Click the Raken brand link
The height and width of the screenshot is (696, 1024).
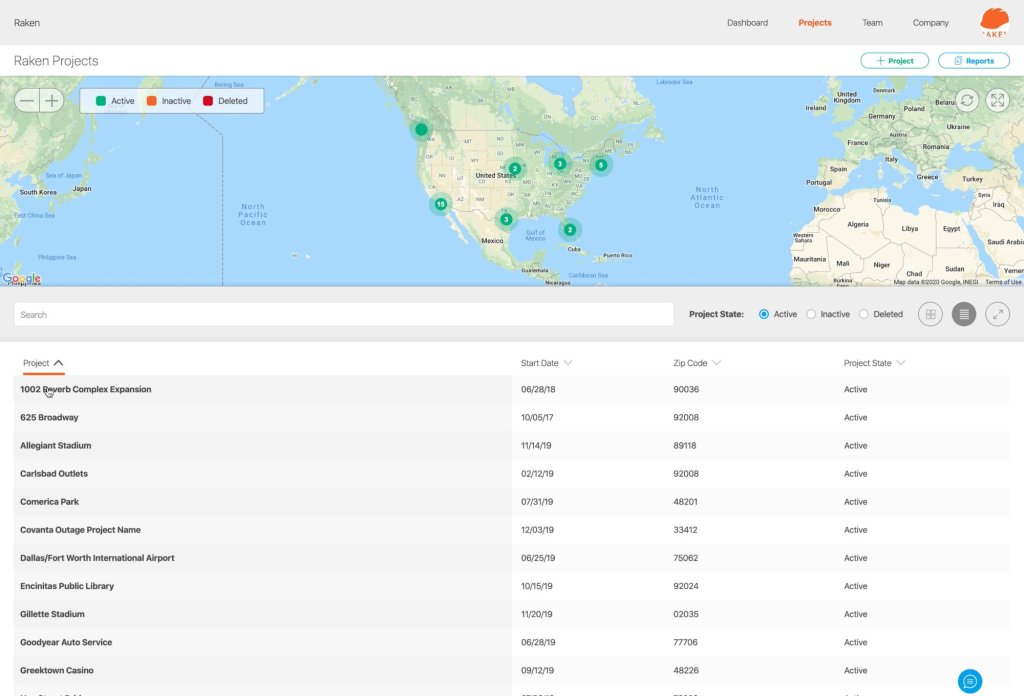pos(27,23)
